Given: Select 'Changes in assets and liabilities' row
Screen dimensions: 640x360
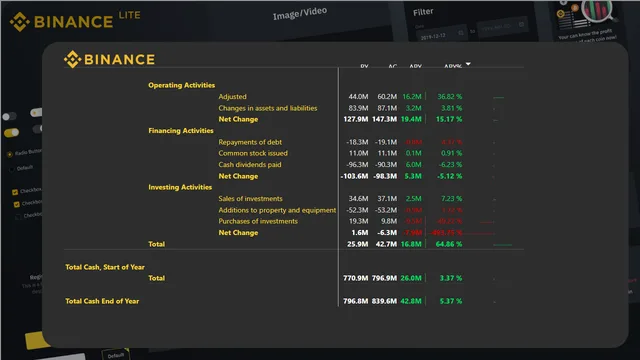Looking at the screenshot, I should (268, 108).
